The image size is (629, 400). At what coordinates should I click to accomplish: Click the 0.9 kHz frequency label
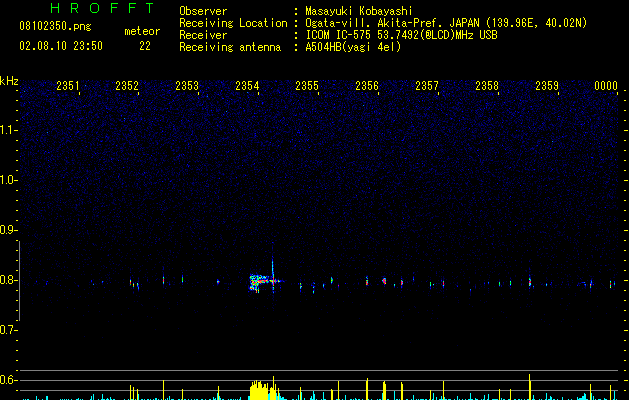coord(8,230)
